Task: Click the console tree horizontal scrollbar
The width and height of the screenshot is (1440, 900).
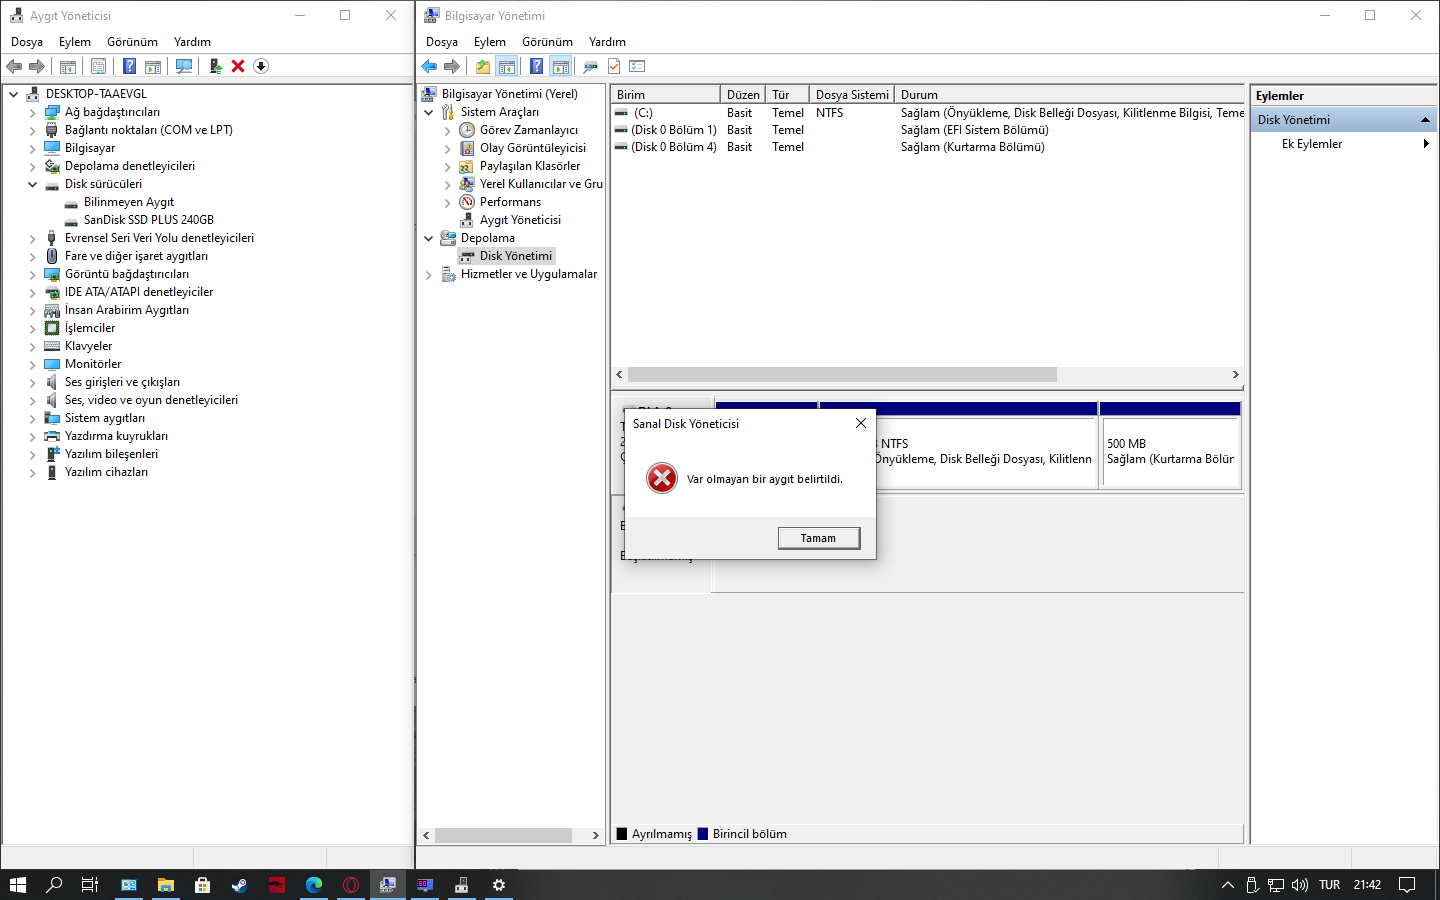Action: point(503,835)
